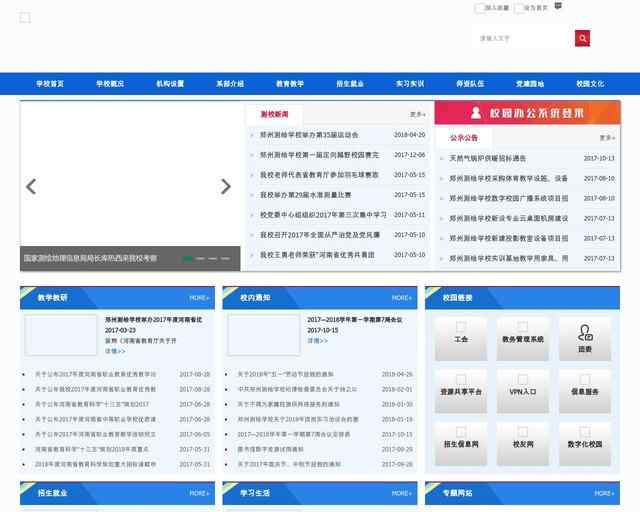
Task: Click the 团委 quick link tile
Action: [585, 339]
